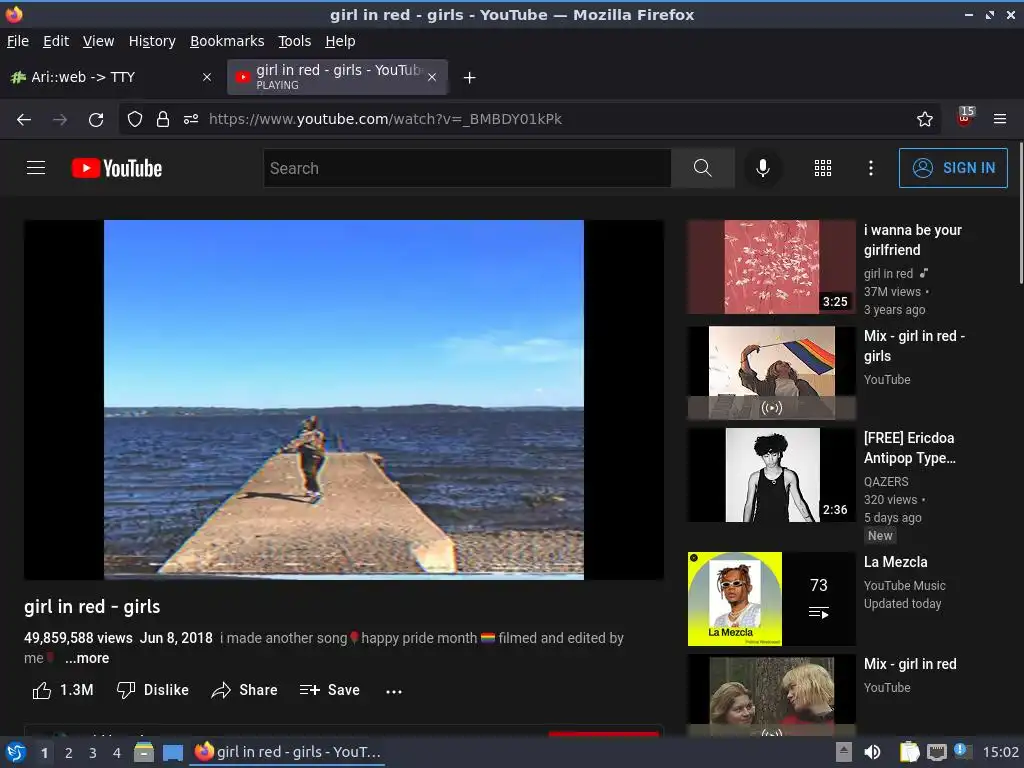The height and width of the screenshot is (768, 1024).
Task: Open the black-and-white Ericdoa thumbnail
Action: pos(771,475)
